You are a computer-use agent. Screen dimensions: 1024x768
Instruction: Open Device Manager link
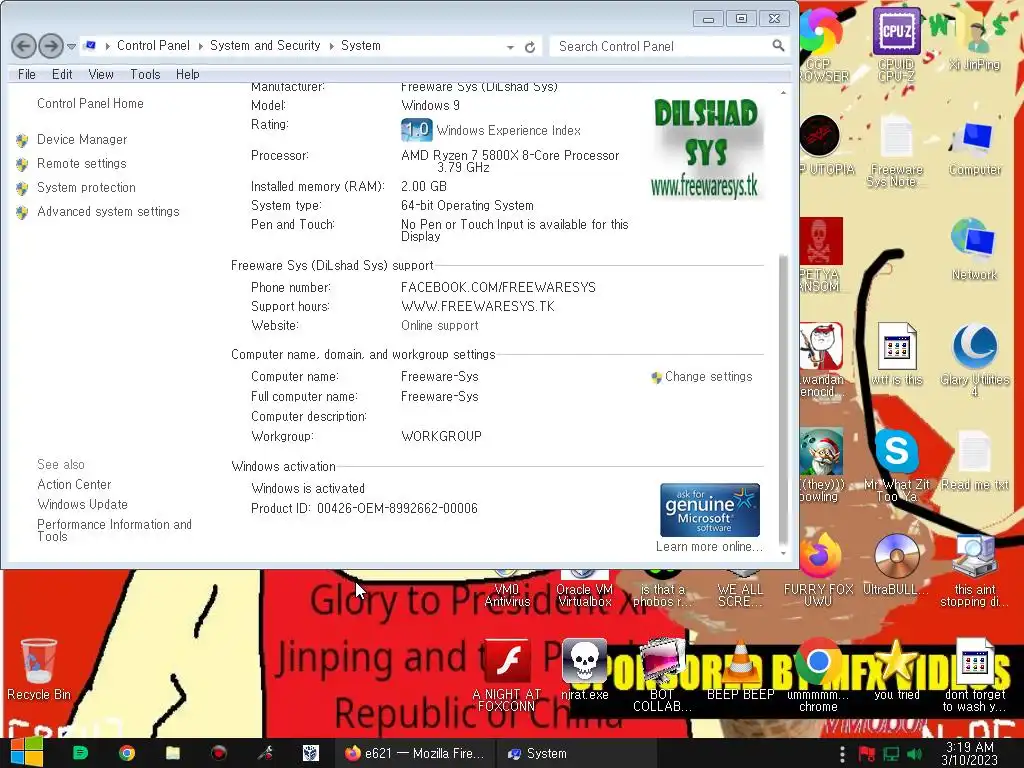click(x=82, y=140)
